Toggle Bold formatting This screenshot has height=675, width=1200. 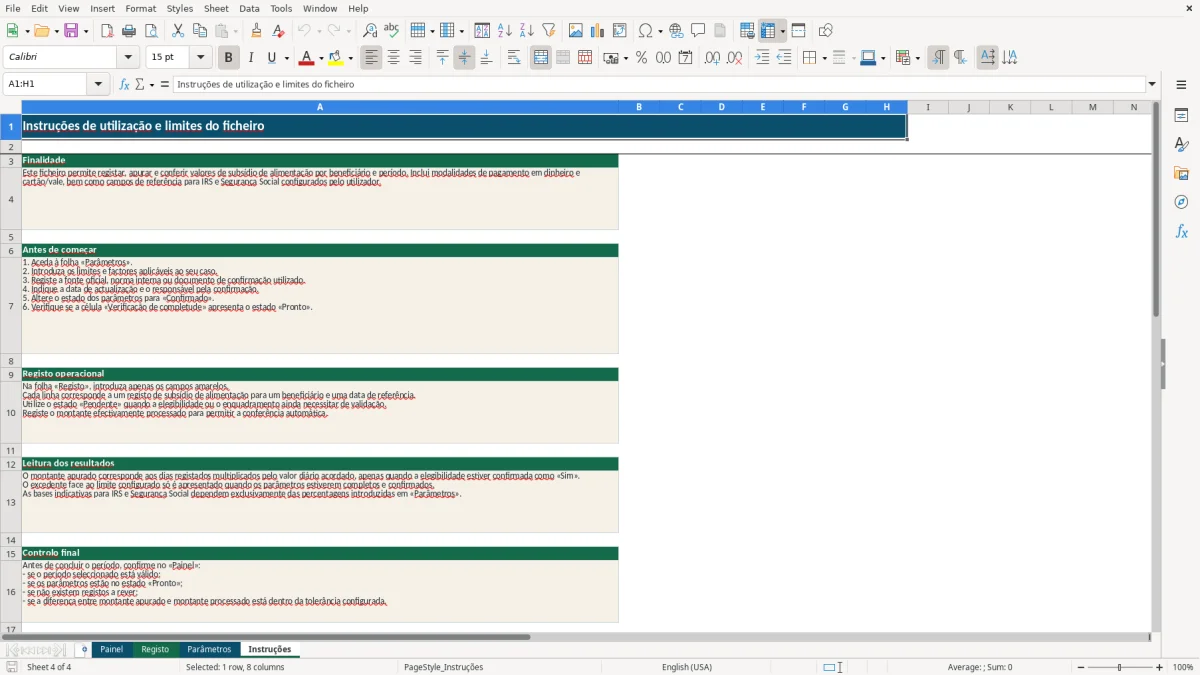(x=229, y=58)
